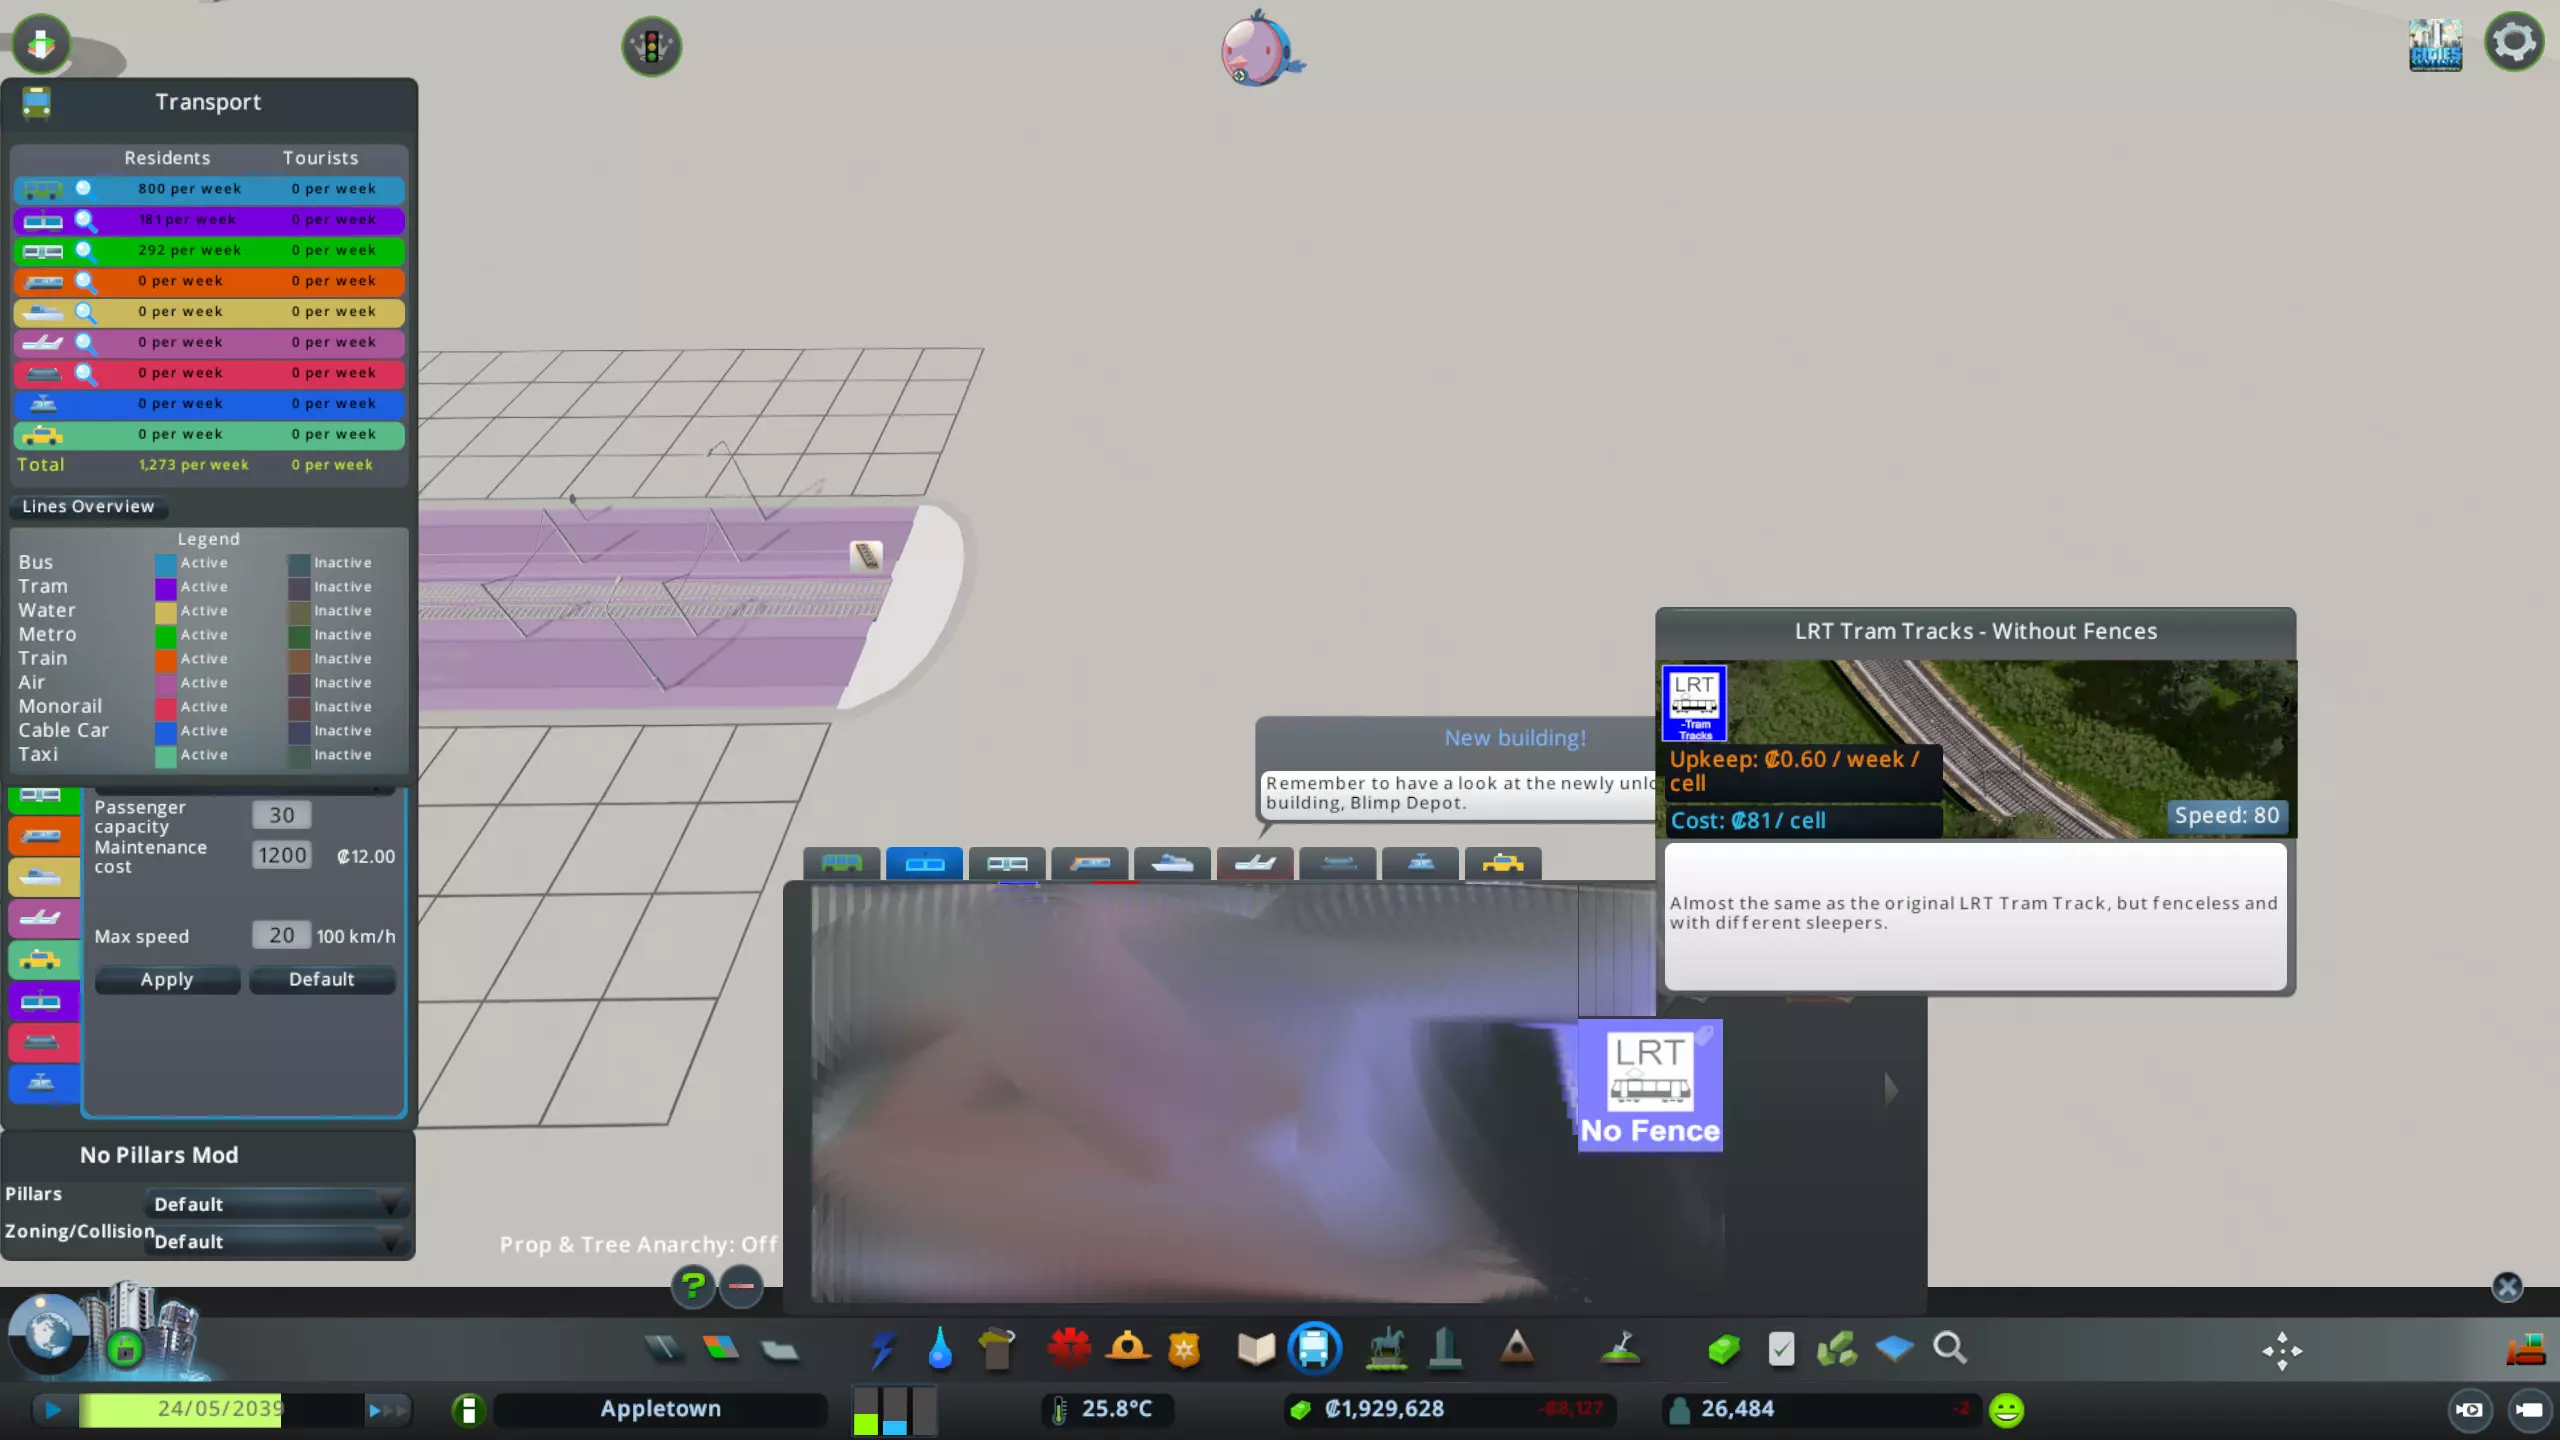Toggle tram lines visibility magnifier

[85, 220]
